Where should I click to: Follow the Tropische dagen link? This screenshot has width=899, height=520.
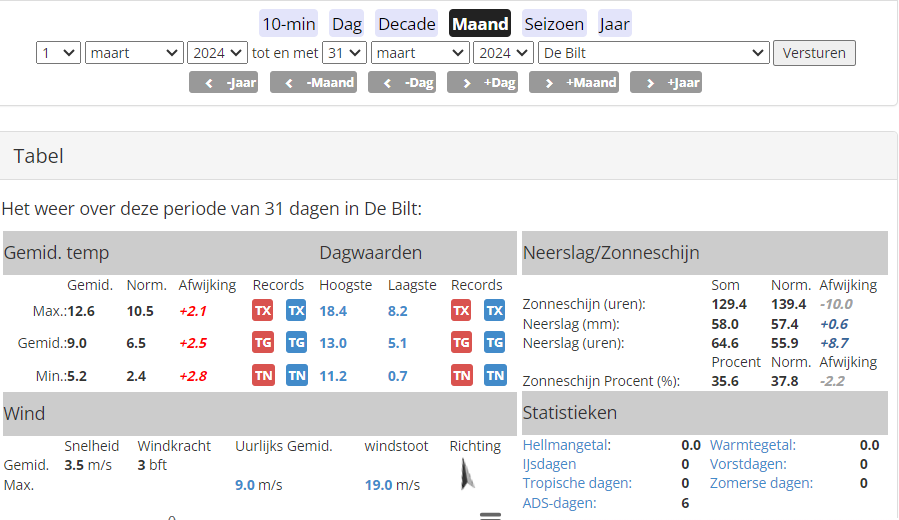577,483
